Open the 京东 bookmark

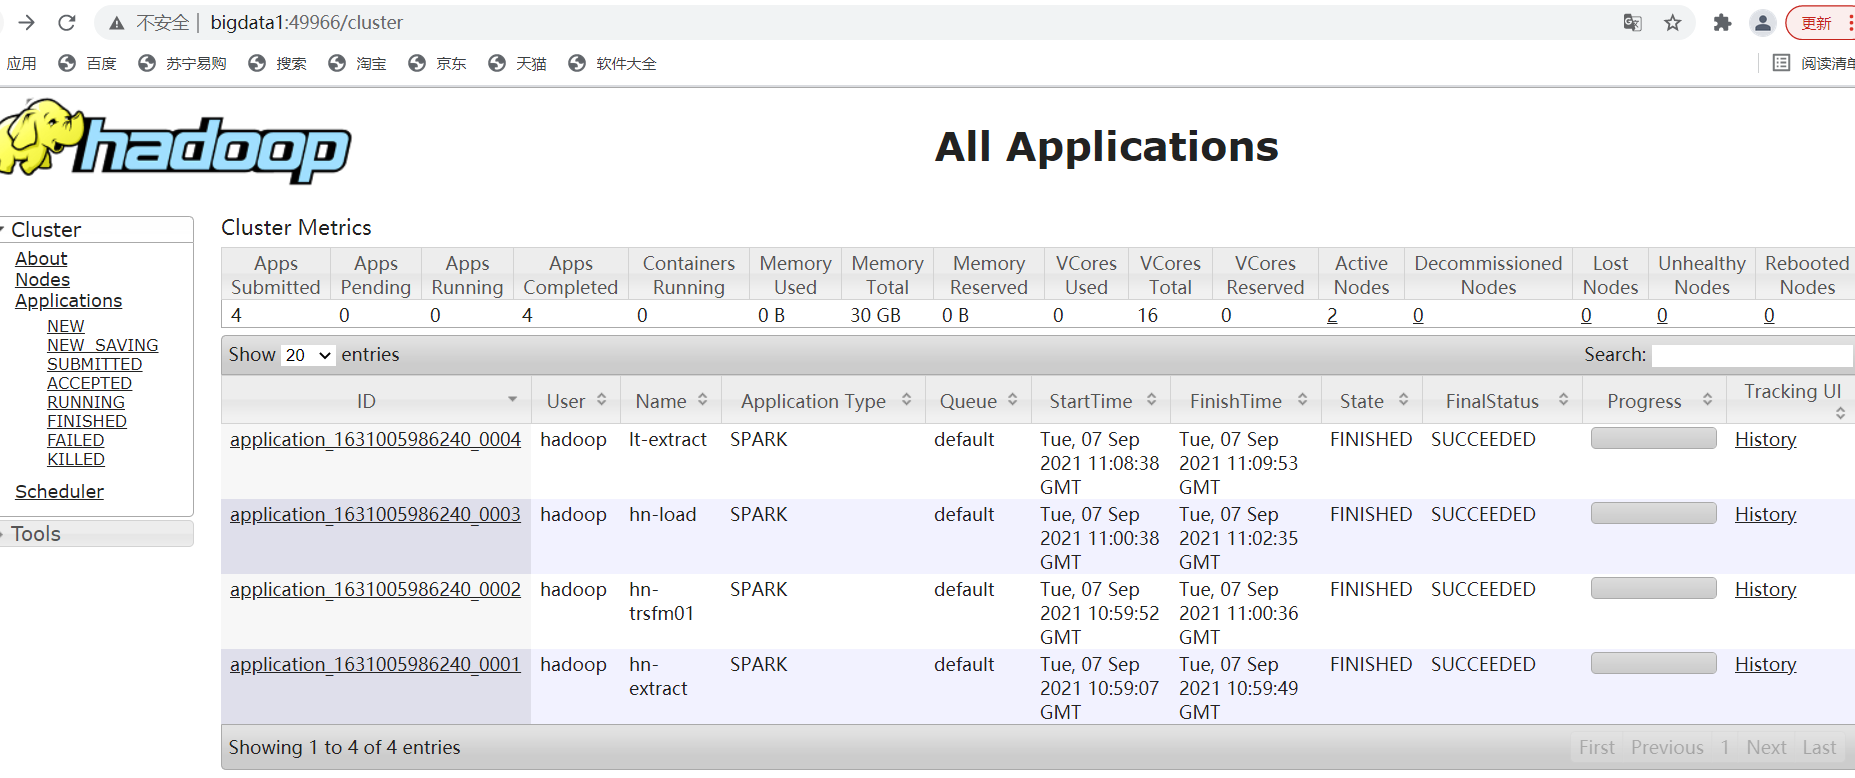coord(437,63)
